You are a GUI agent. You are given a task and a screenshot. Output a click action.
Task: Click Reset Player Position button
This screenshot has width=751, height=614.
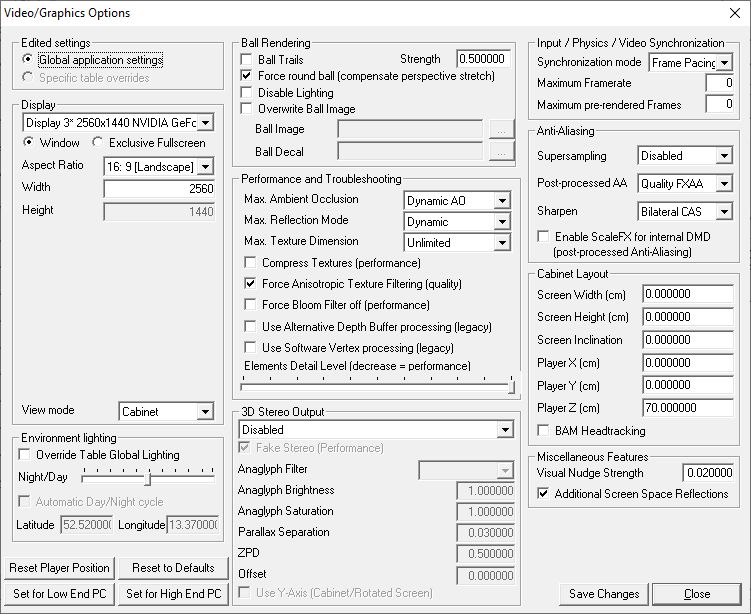tap(59, 568)
